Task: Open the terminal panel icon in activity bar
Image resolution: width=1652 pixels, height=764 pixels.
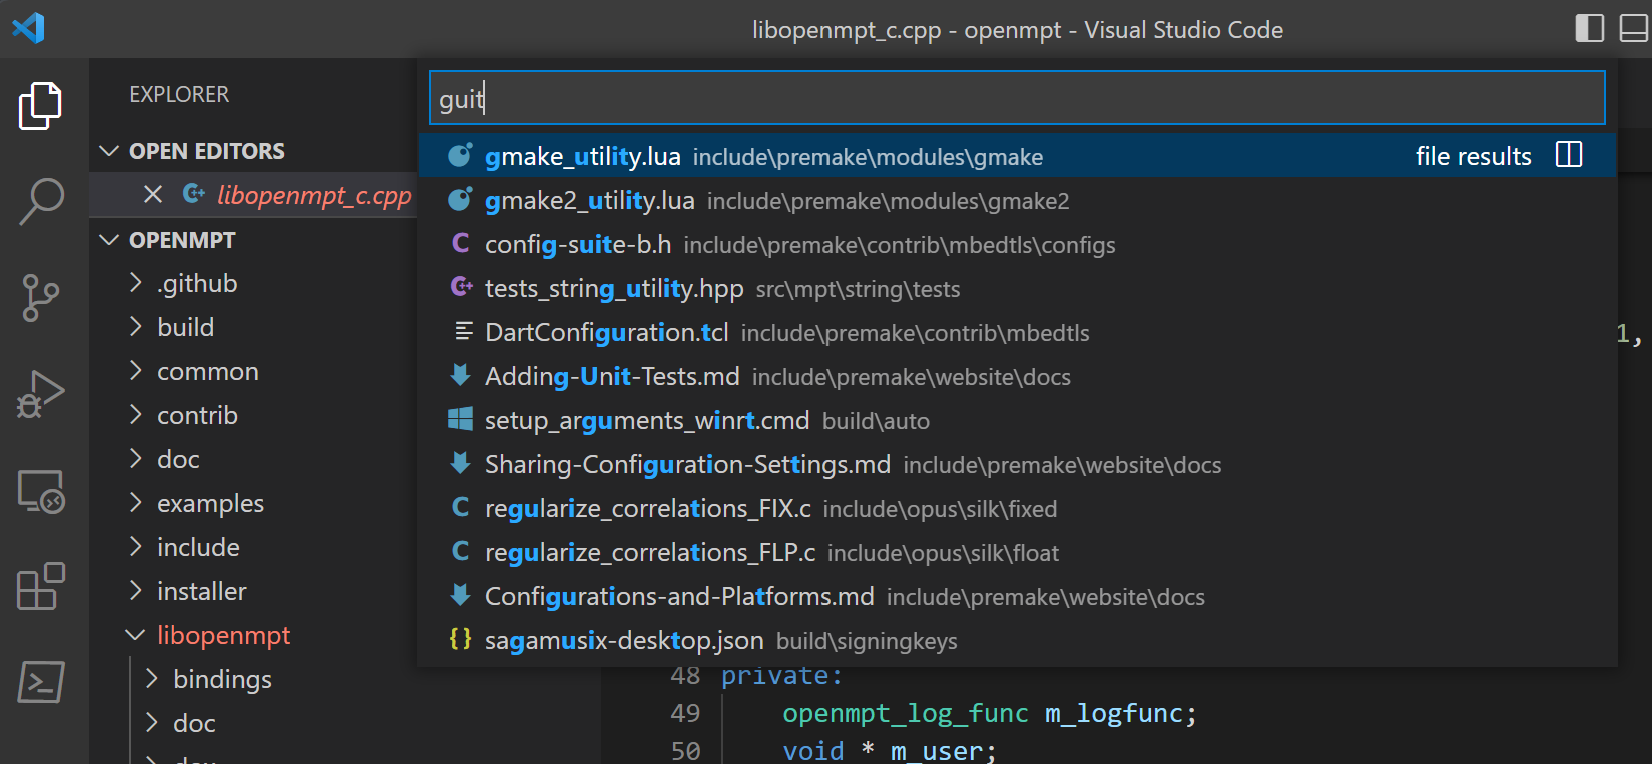Action: pos(40,682)
